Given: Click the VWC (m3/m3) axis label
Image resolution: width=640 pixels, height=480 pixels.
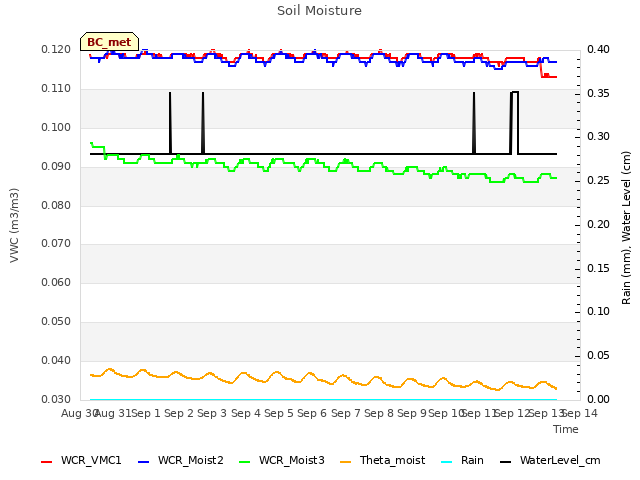Looking at the screenshot, I should point(14,225).
